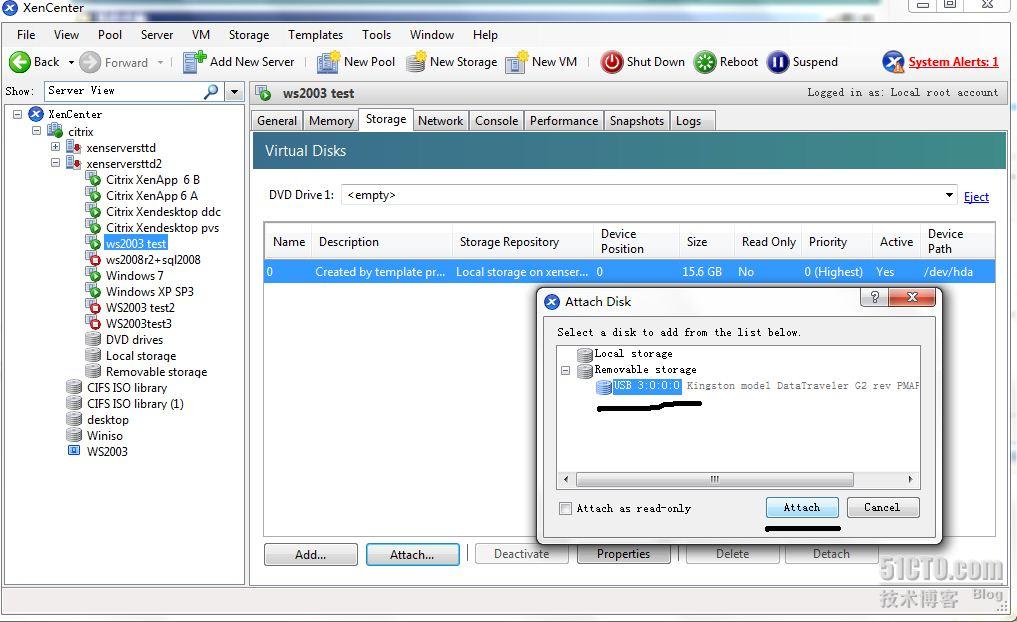Click the xenserversttd server icon

pos(74,147)
